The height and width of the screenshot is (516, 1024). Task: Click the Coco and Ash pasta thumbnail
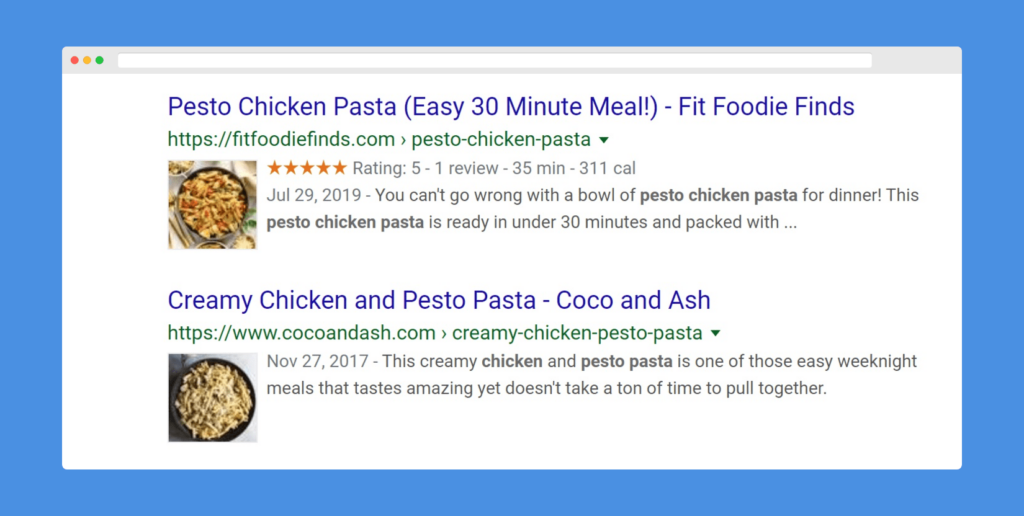[x=212, y=397]
